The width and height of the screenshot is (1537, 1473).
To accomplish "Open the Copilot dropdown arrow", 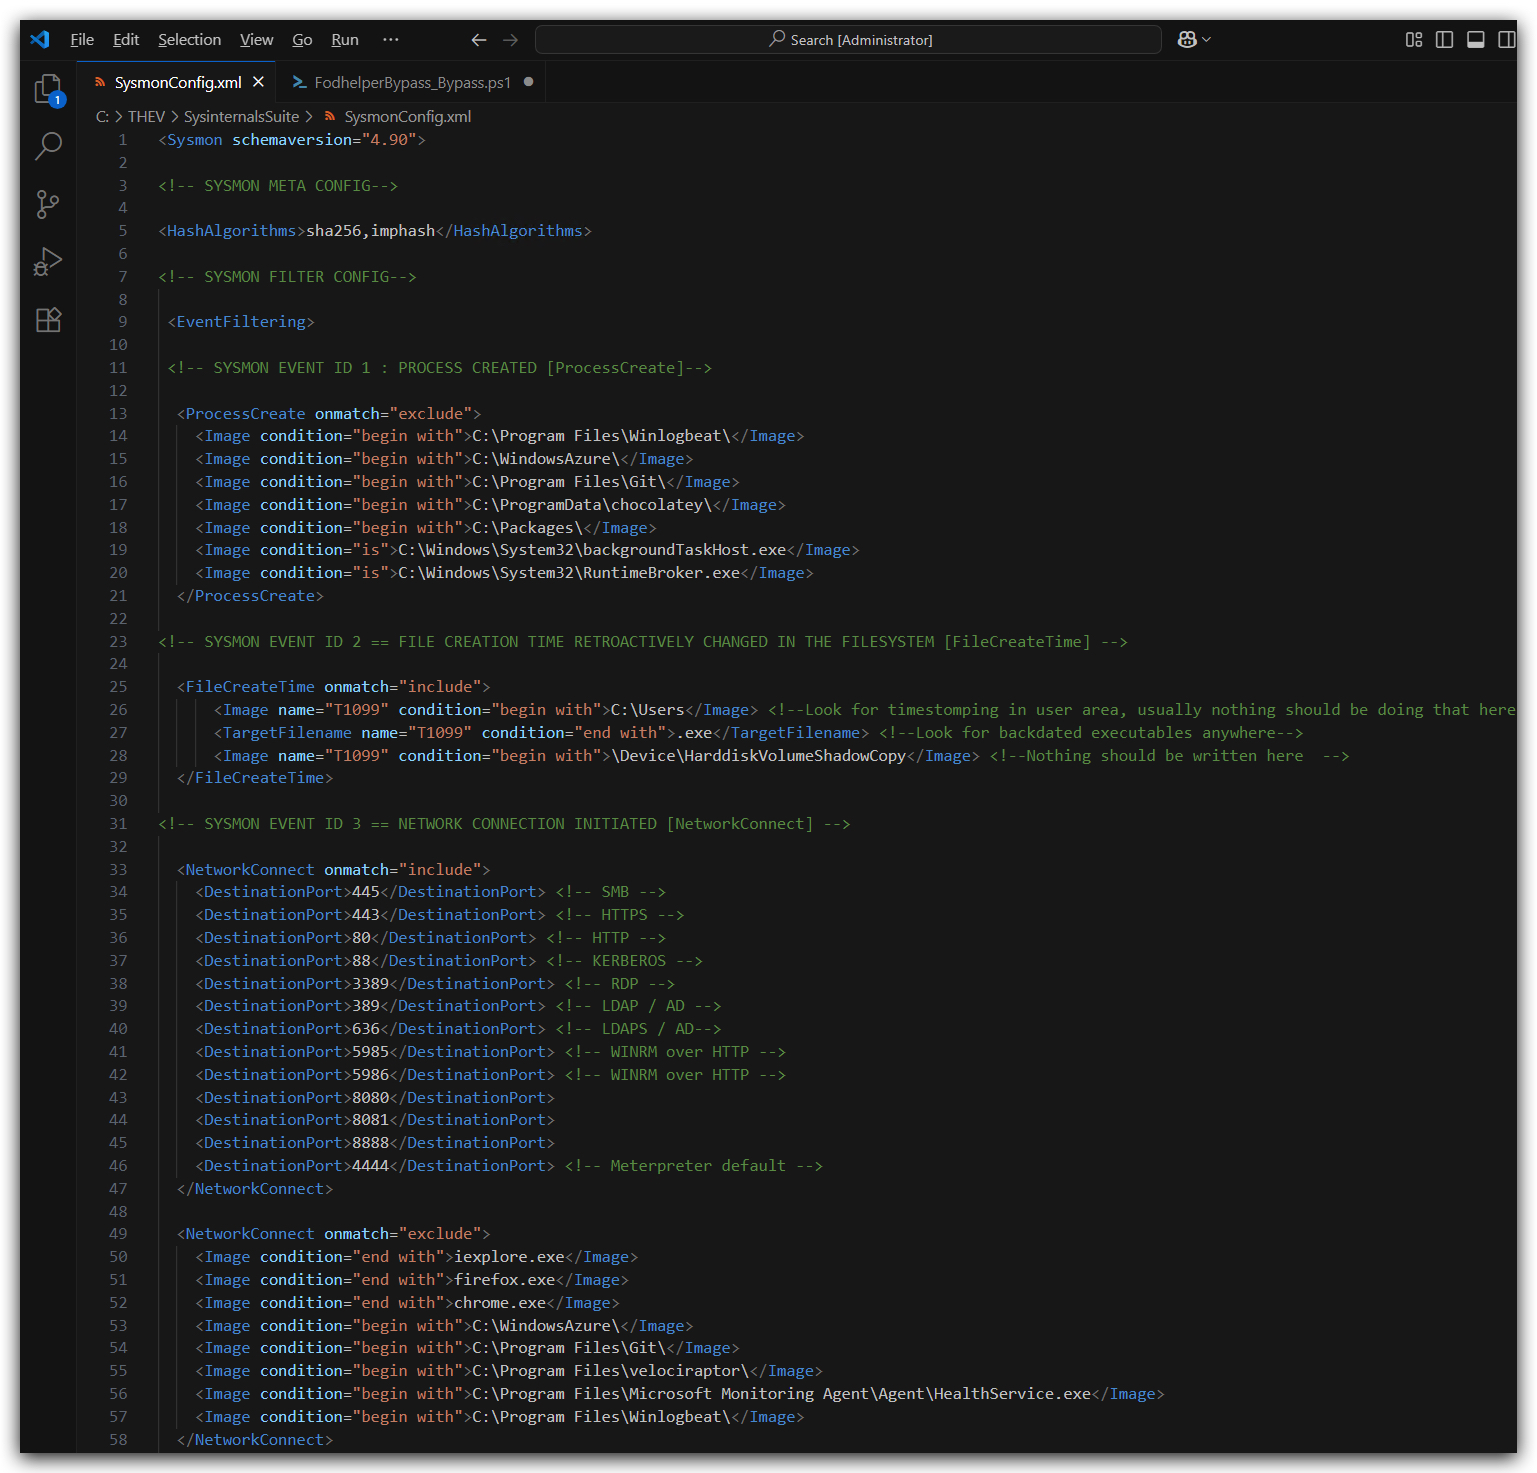I will 1206,39.
